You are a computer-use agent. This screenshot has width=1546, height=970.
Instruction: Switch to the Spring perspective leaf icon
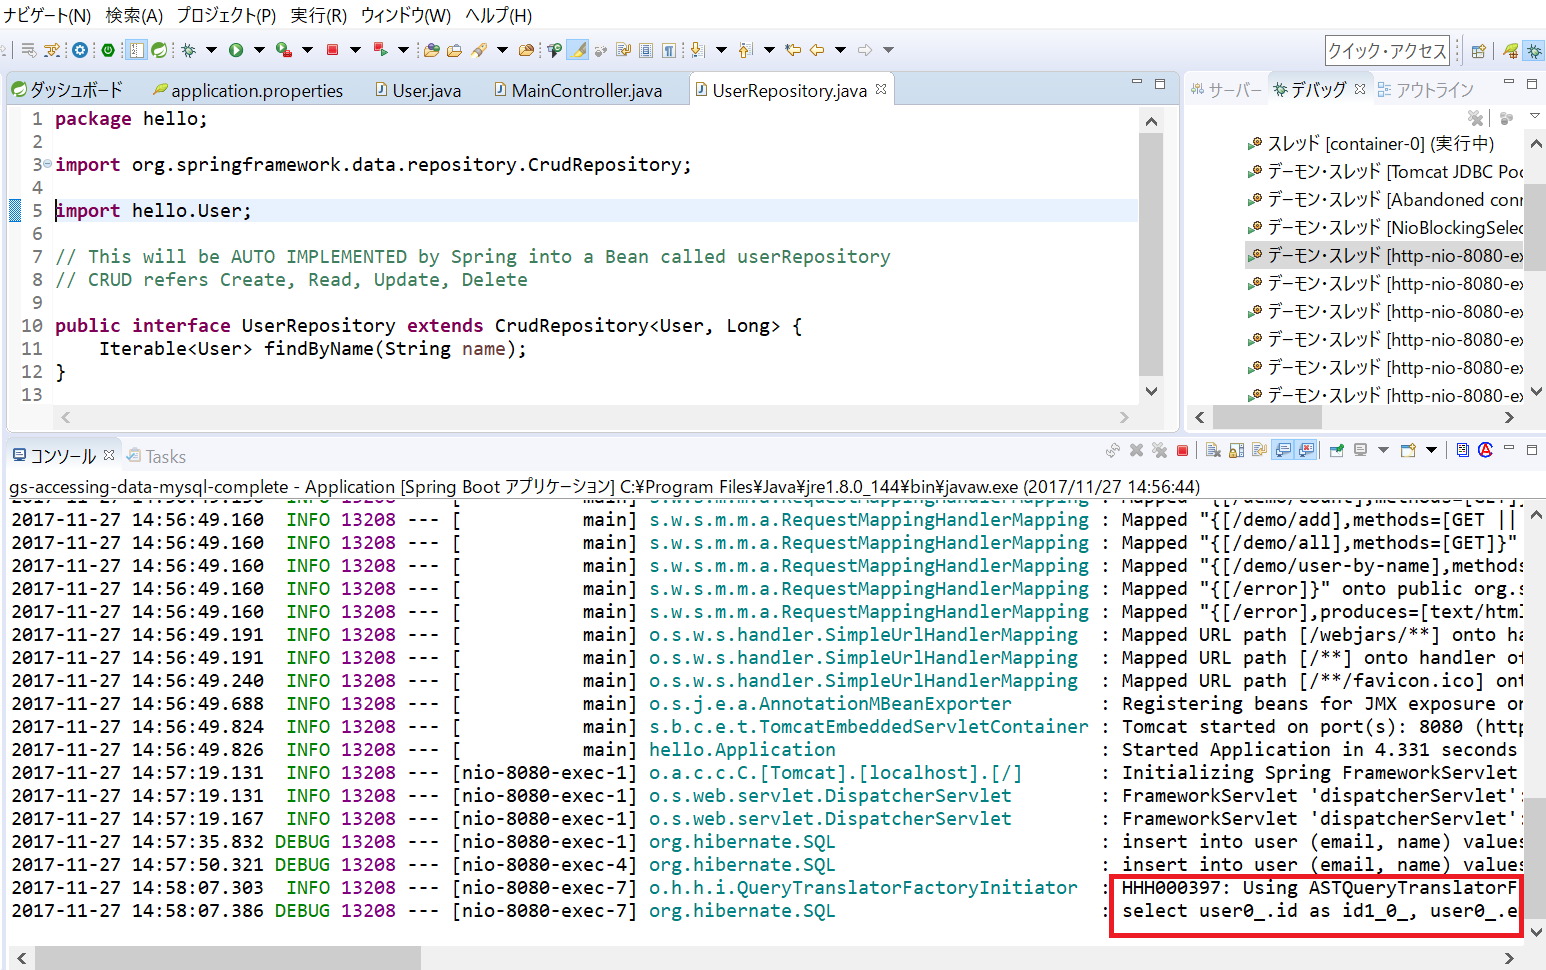[1510, 51]
